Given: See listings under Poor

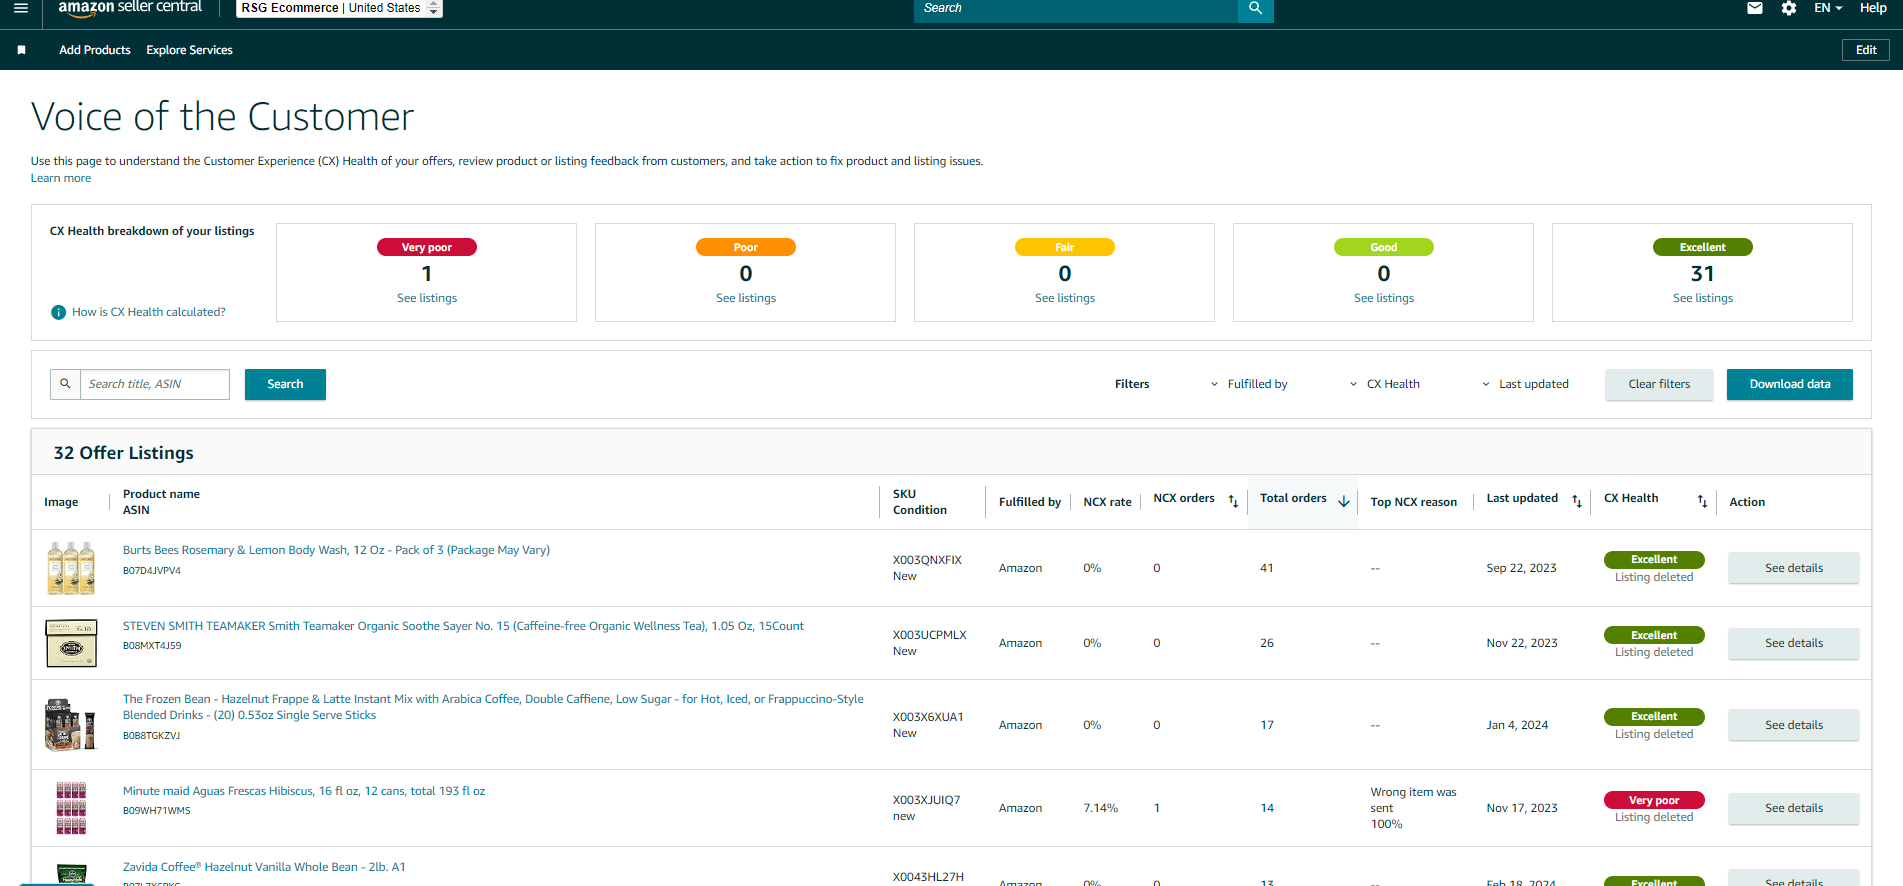Looking at the screenshot, I should [x=746, y=298].
